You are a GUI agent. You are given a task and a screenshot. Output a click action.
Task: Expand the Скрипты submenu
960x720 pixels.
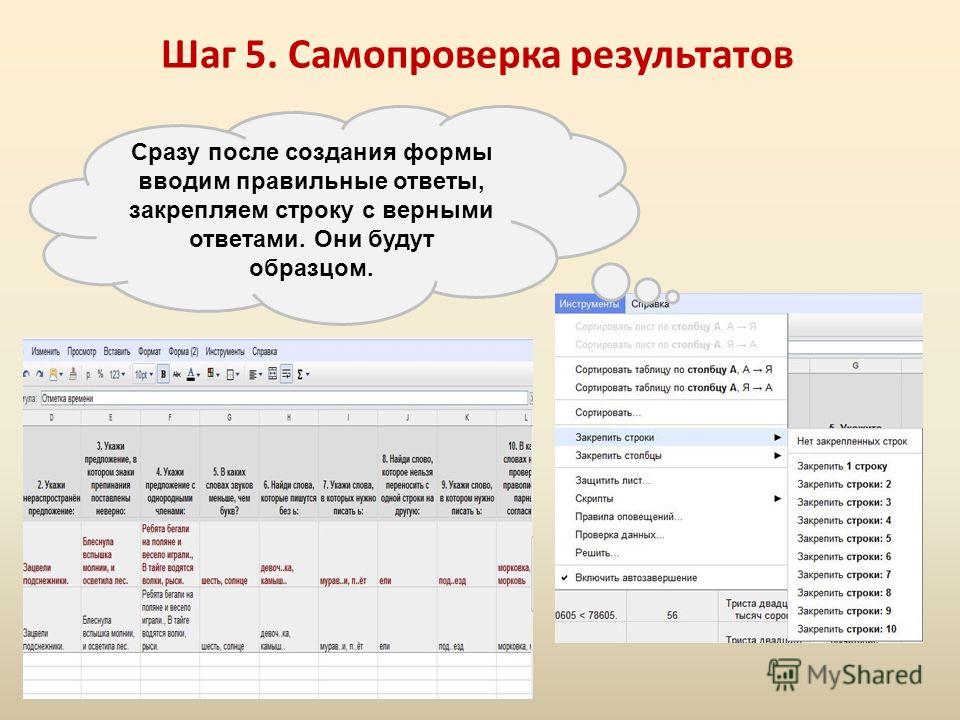coord(671,498)
